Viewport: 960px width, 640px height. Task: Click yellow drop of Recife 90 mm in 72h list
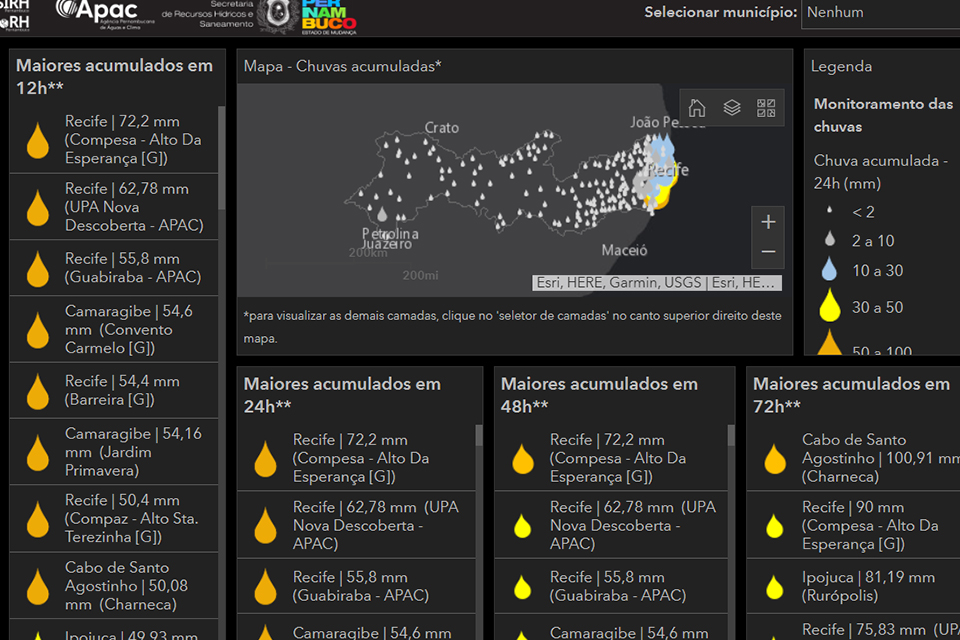775,526
